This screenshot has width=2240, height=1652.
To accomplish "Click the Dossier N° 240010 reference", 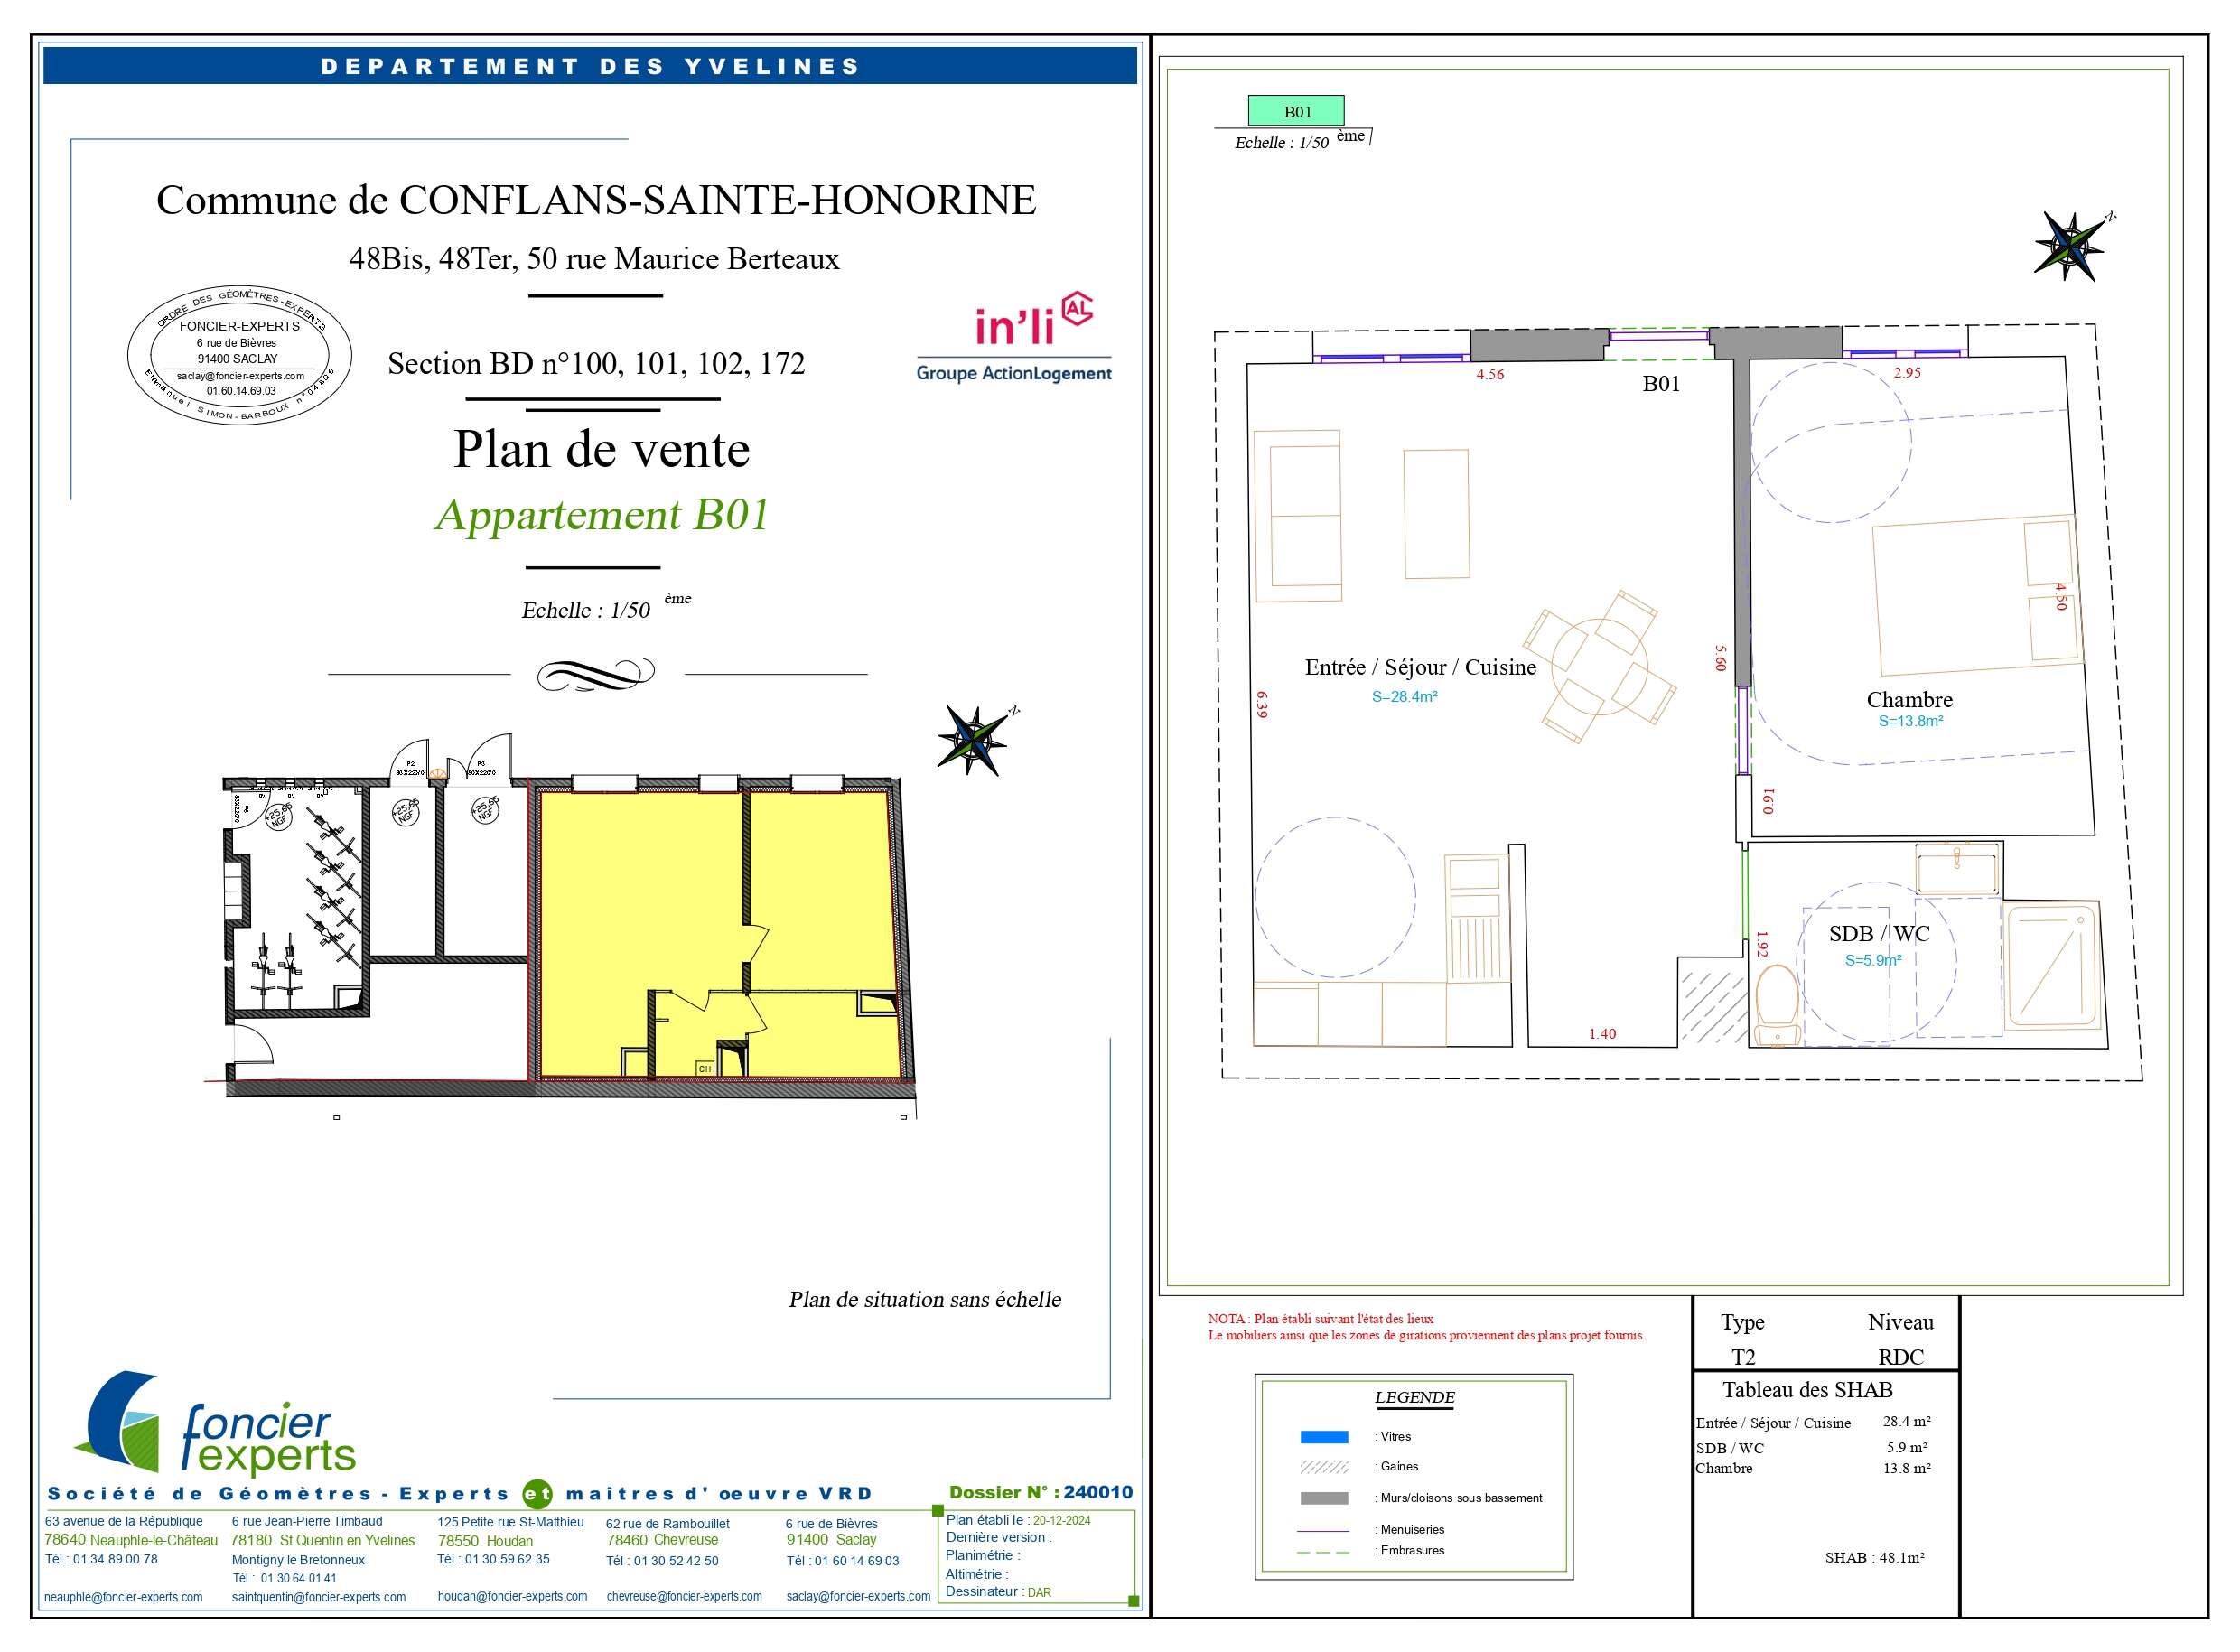I will coord(1040,1493).
